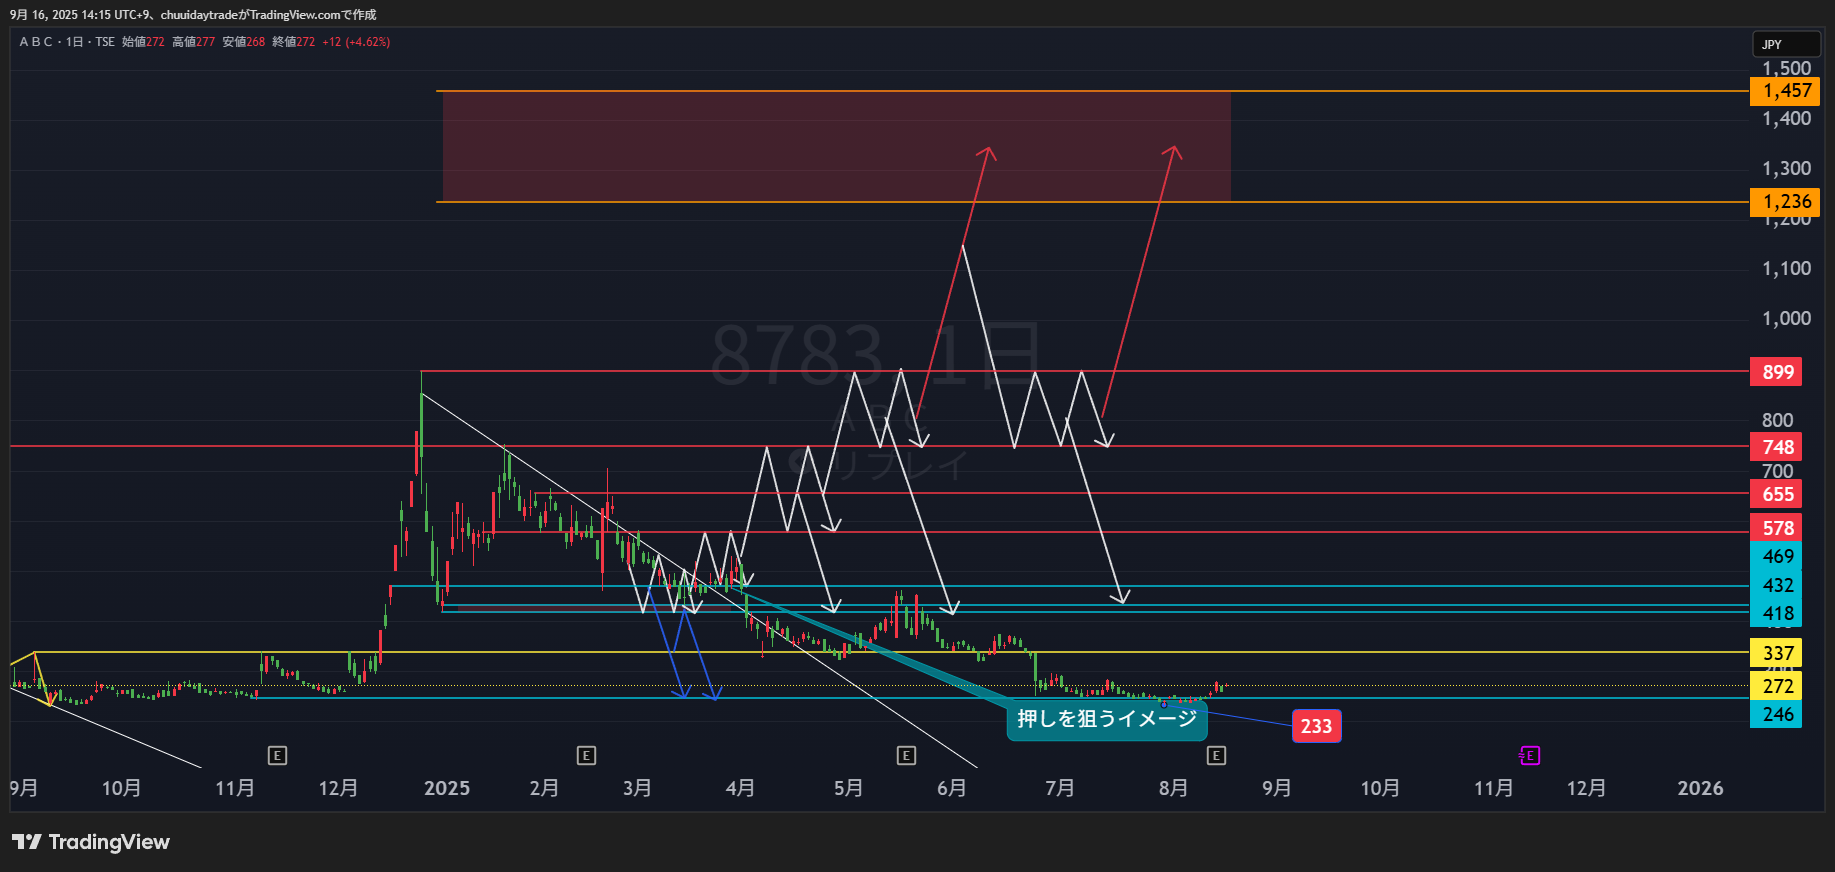Screen dimensions: 1835x872
Task: Click the red 233 price callout label
Action: click(x=1316, y=726)
